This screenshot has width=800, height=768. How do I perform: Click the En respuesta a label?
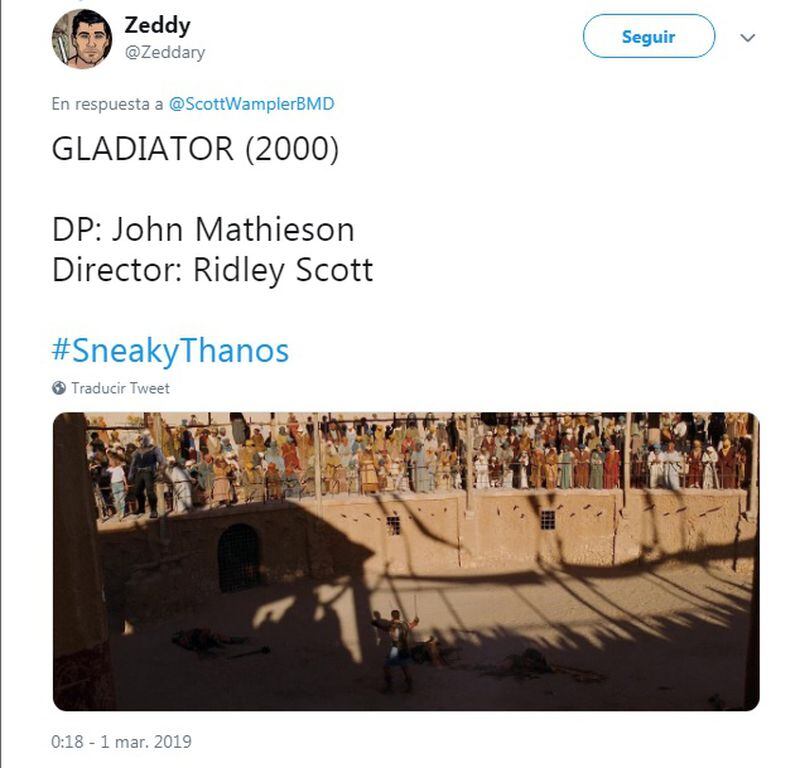click(x=107, y=104)
